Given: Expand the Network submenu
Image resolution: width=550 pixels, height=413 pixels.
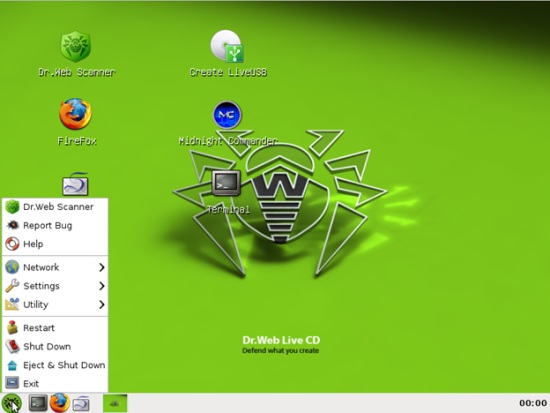Looking at the screenshot, I should click(x=55, y=267).
